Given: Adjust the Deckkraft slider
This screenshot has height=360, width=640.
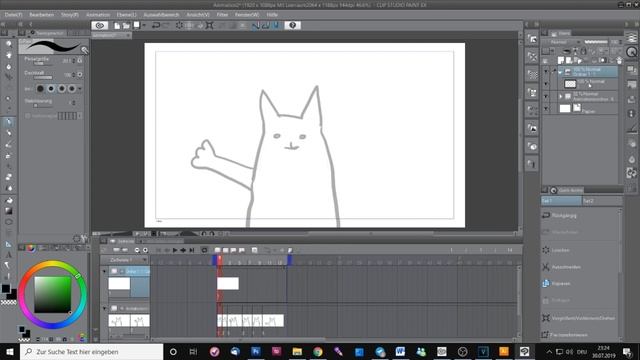Looking at the screenshot, I should coord(43,78).
